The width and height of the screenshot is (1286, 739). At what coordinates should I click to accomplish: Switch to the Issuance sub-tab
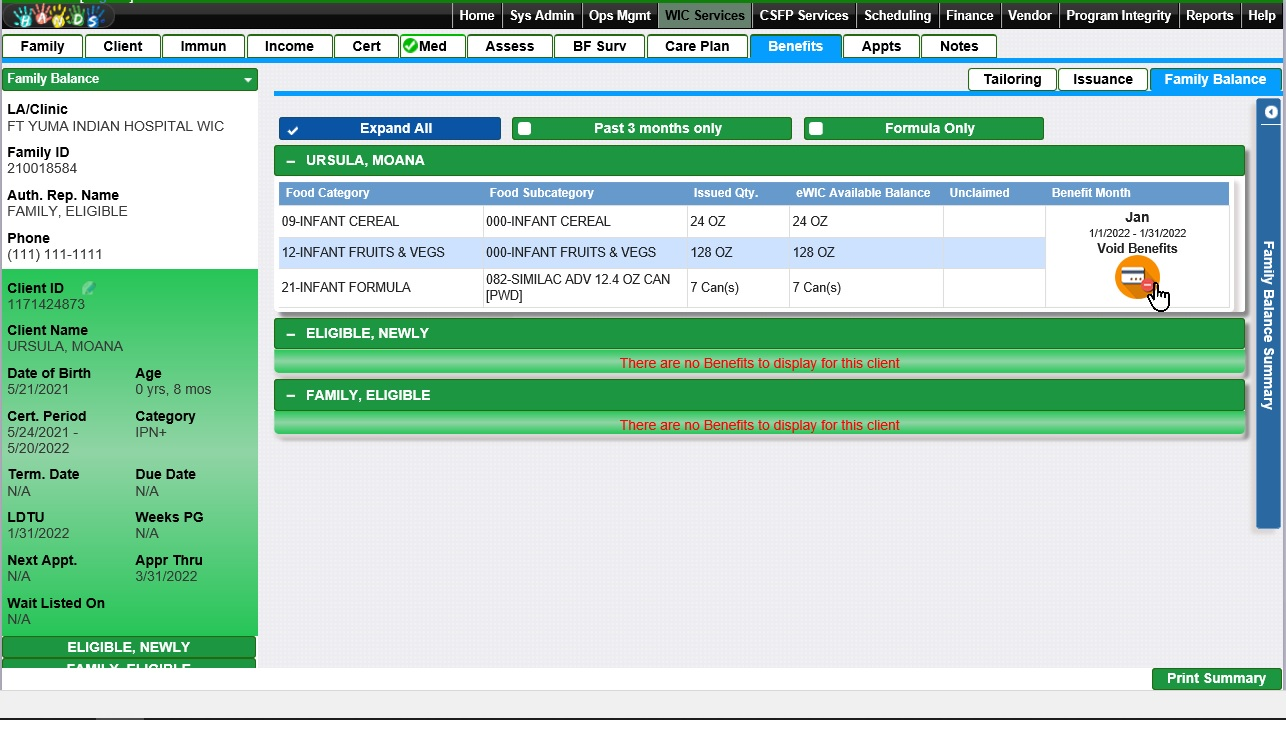pyautogui.click(x=1102, y=80)
